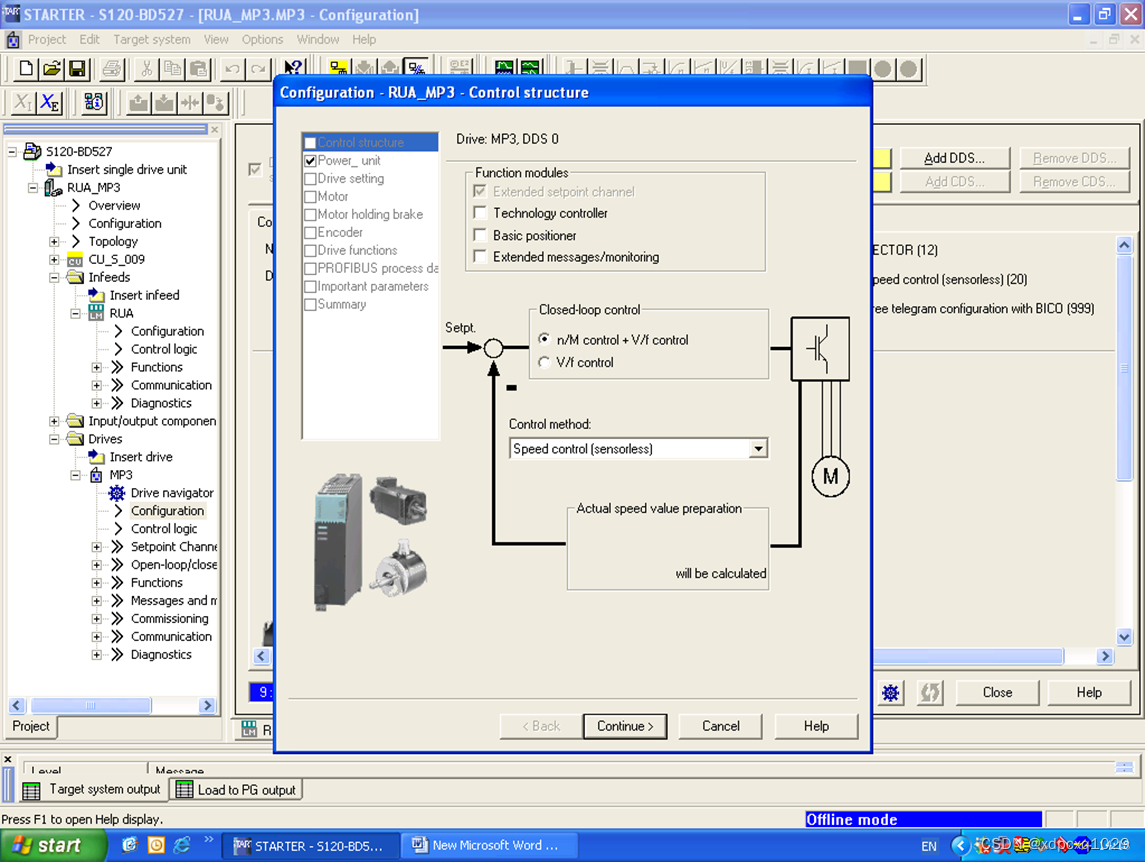
Task: Click Help in the configuration dialog
Action: pyautogui.click(x=816, y=726)
